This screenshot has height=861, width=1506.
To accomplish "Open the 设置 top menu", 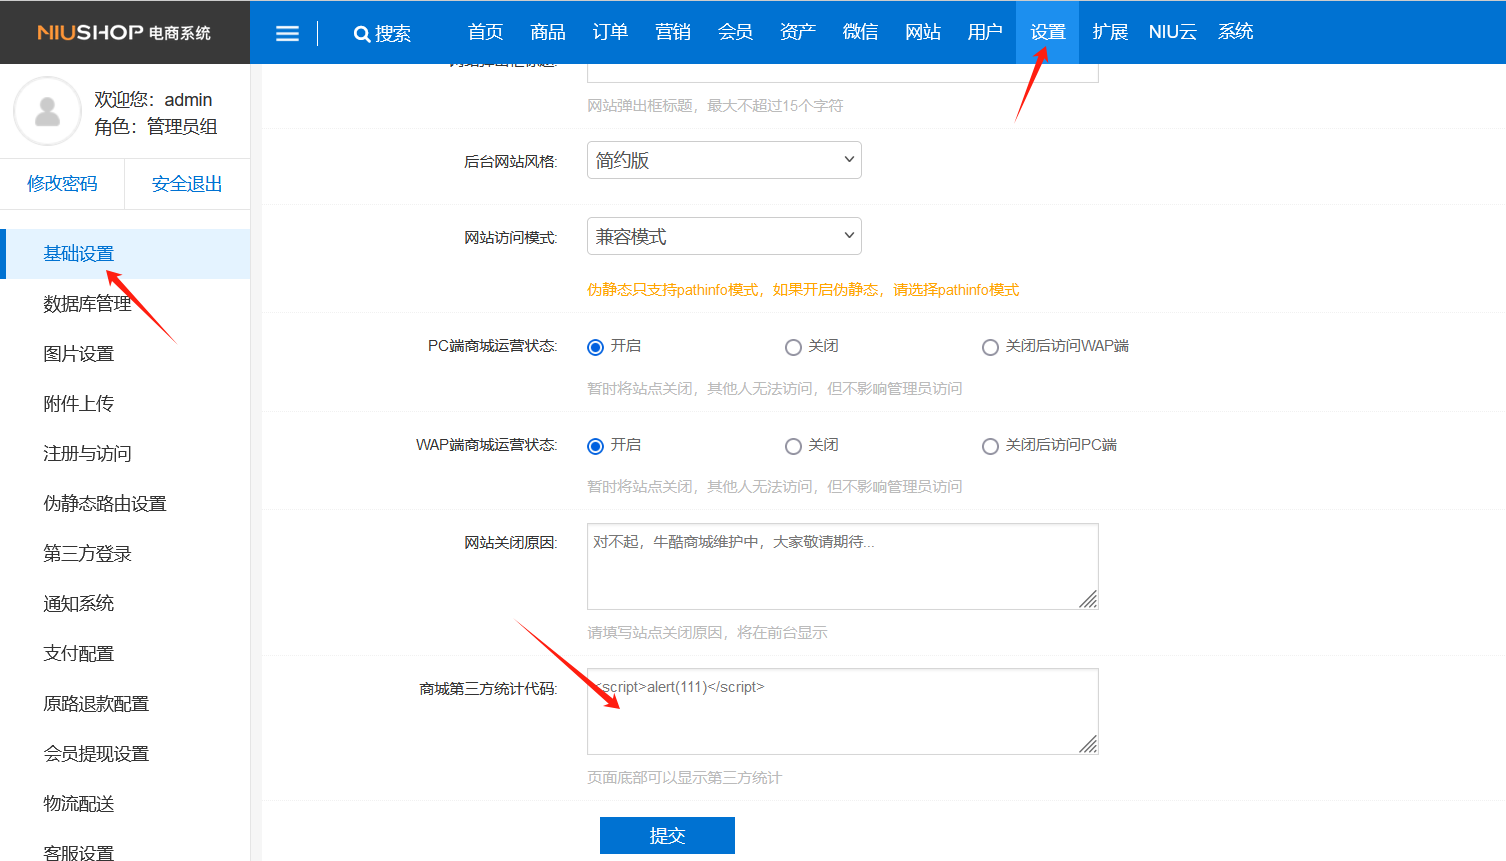I will (x=1048, y=32).
